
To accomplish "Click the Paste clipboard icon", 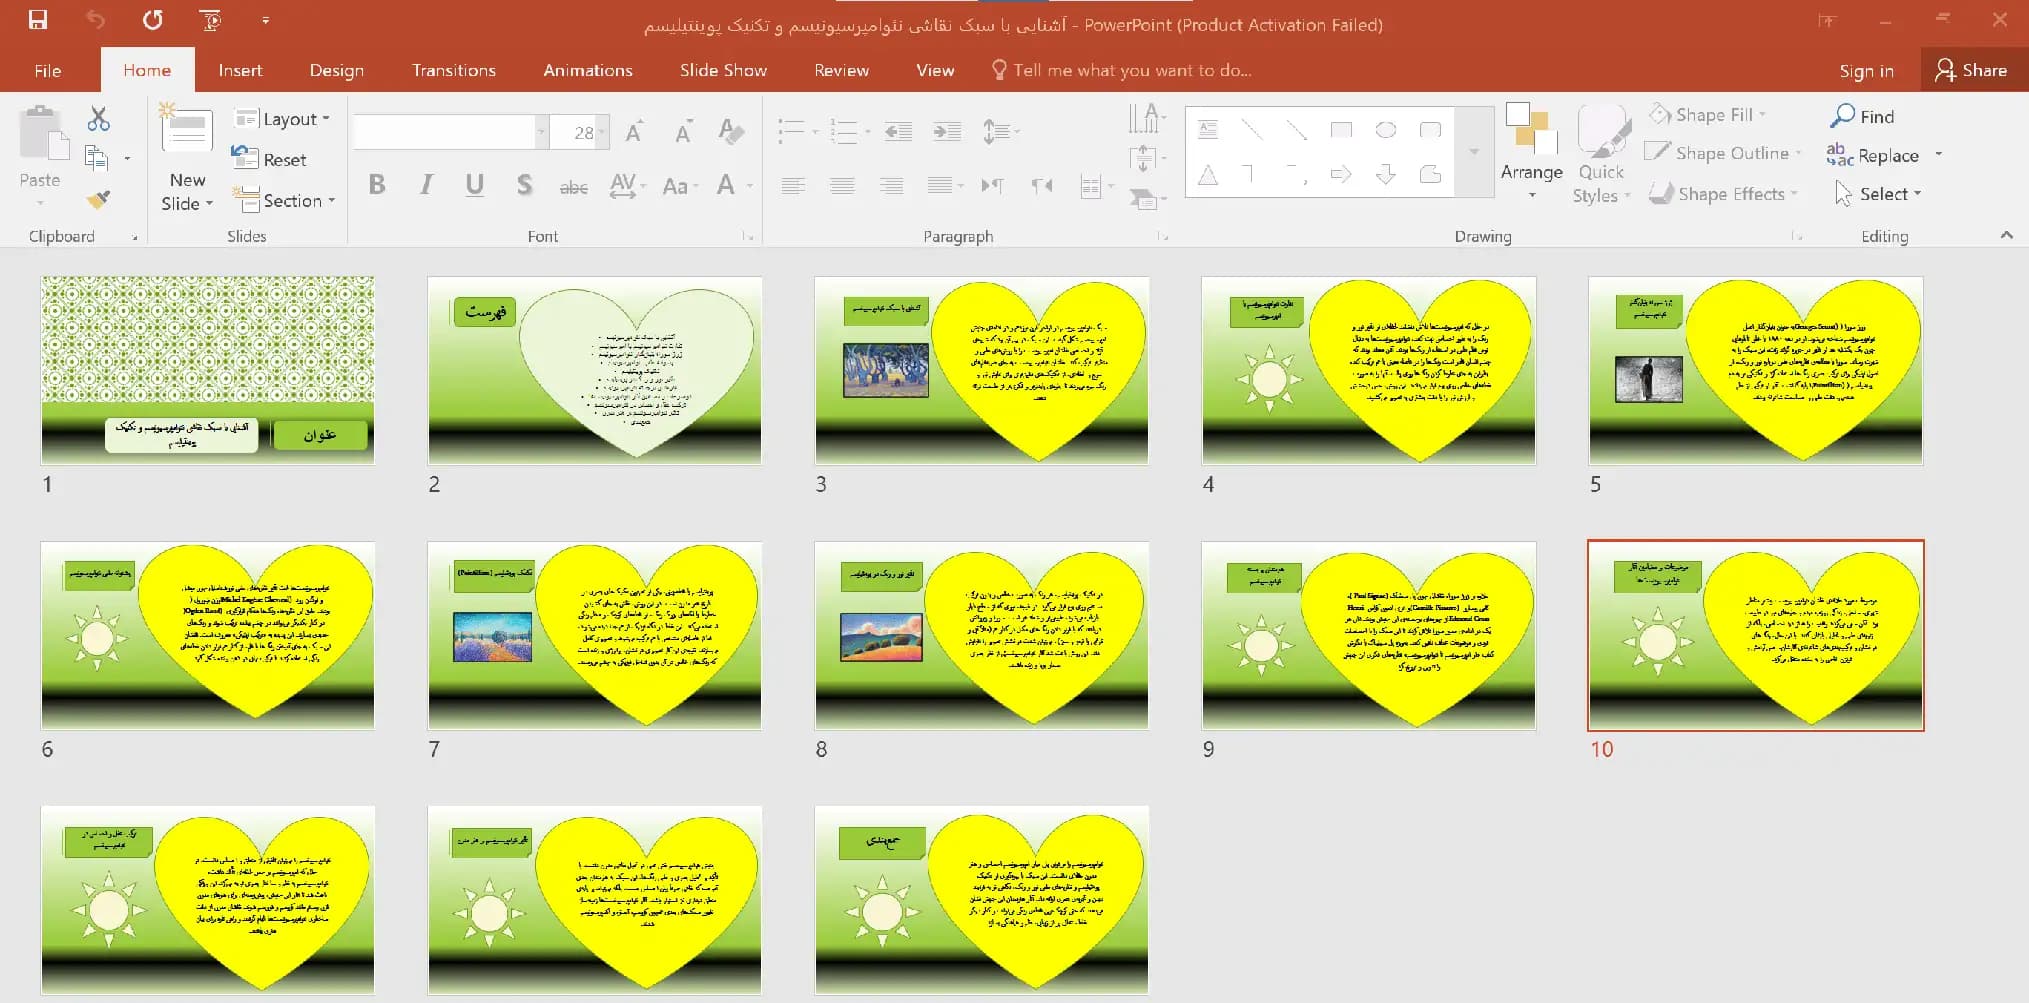I will (43, 135).
